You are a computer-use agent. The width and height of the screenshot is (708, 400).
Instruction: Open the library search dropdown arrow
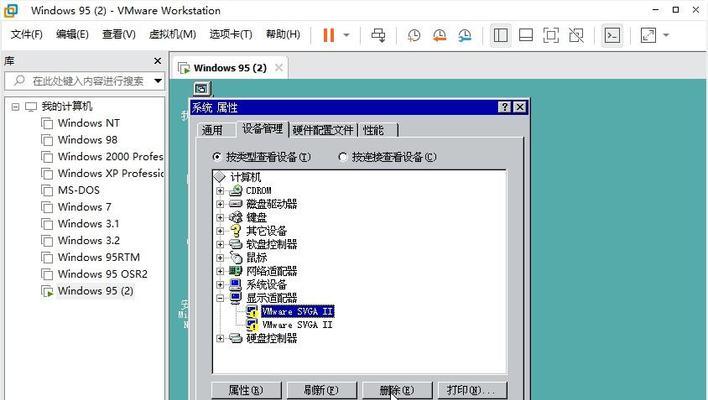pyautogui.click(x=158, y=81)
